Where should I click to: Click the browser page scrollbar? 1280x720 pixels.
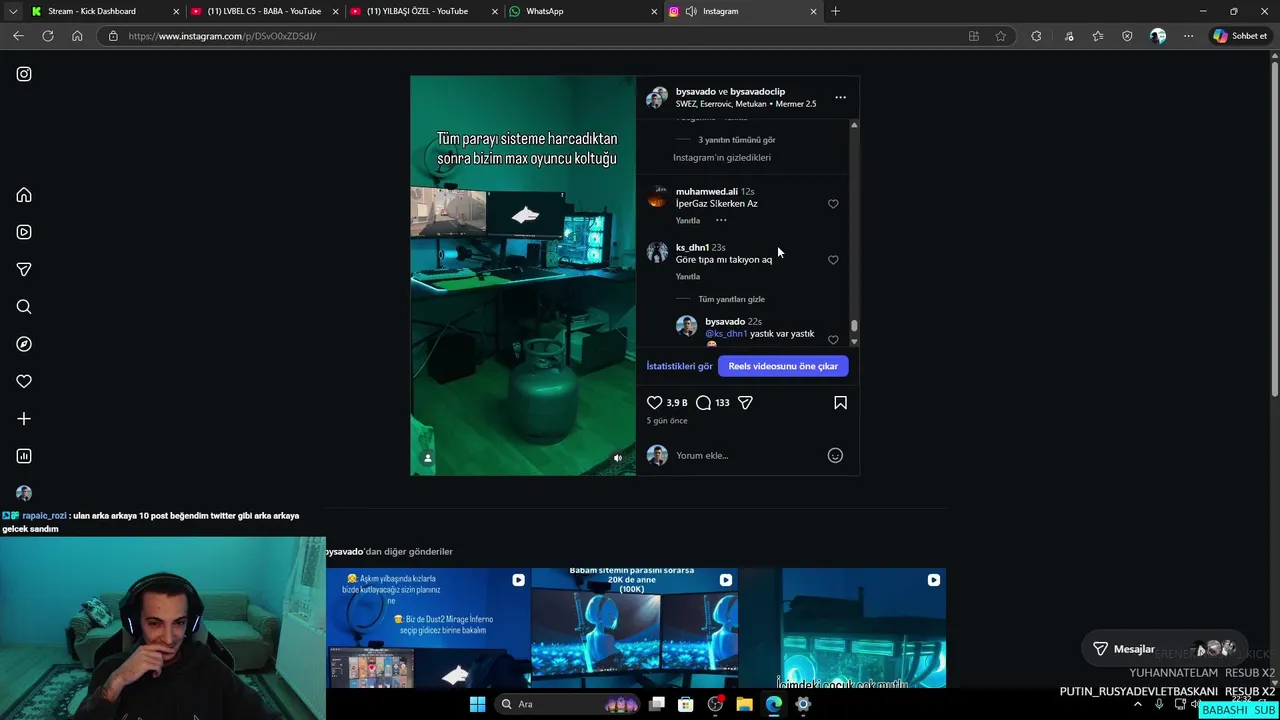[x=1273, y=228]
